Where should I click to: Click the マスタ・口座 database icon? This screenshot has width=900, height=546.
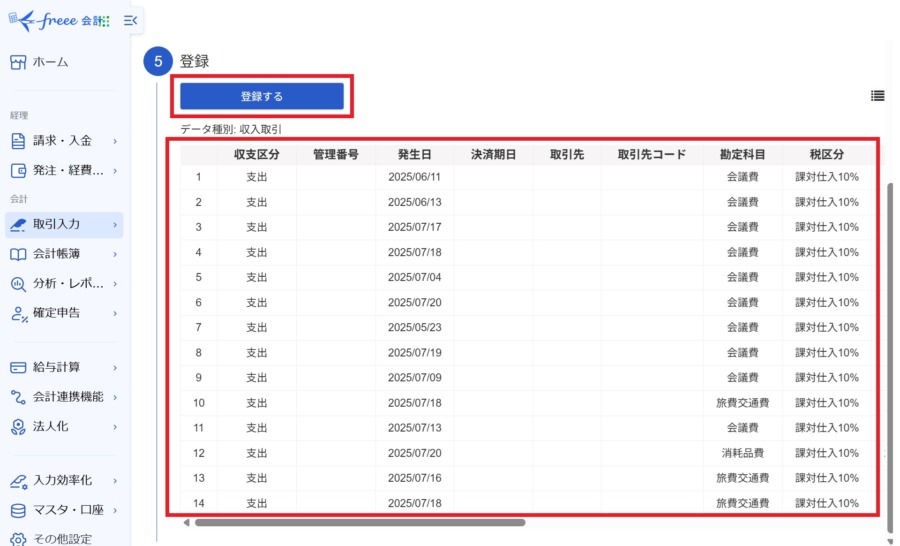click(18, 510)
